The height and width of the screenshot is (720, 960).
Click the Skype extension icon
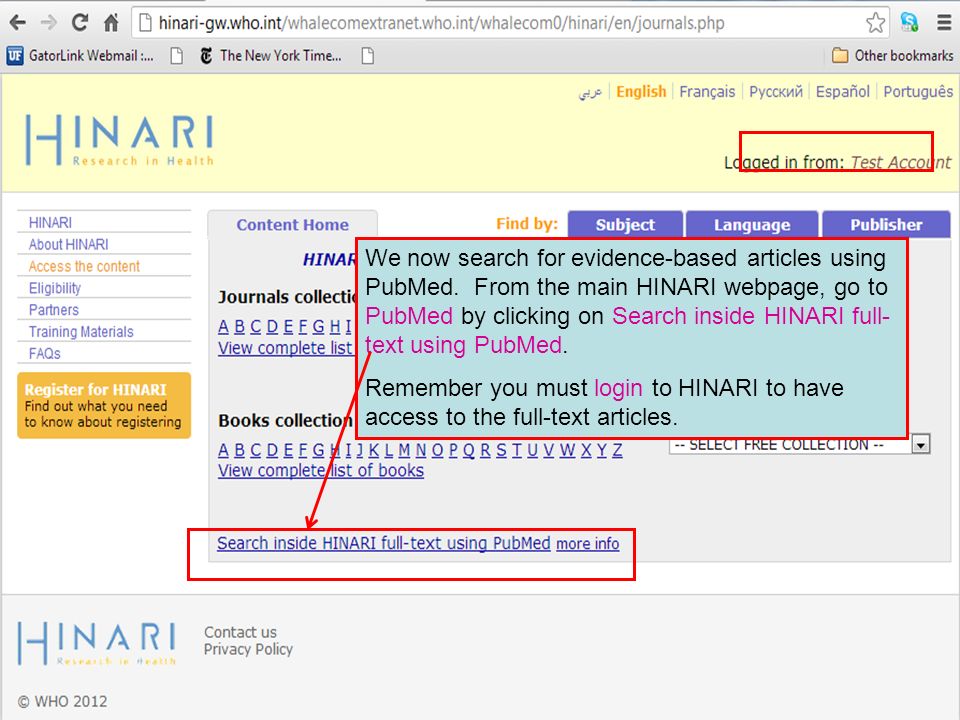(x=909, y=23)
